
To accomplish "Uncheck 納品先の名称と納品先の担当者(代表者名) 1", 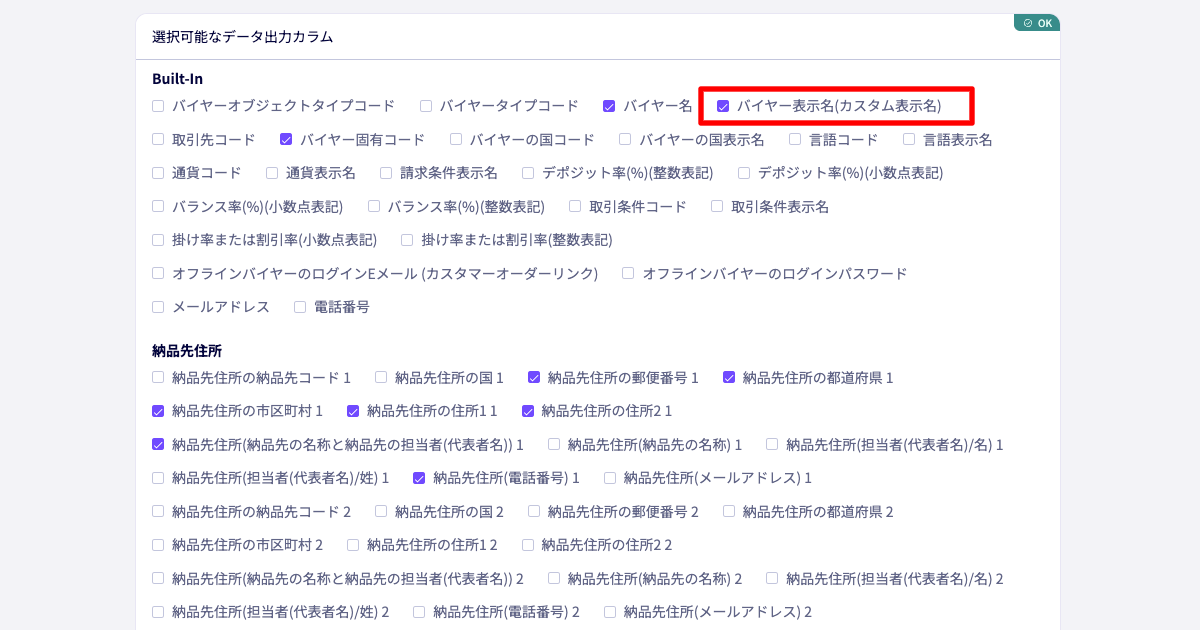I will [x=158, y=444].
